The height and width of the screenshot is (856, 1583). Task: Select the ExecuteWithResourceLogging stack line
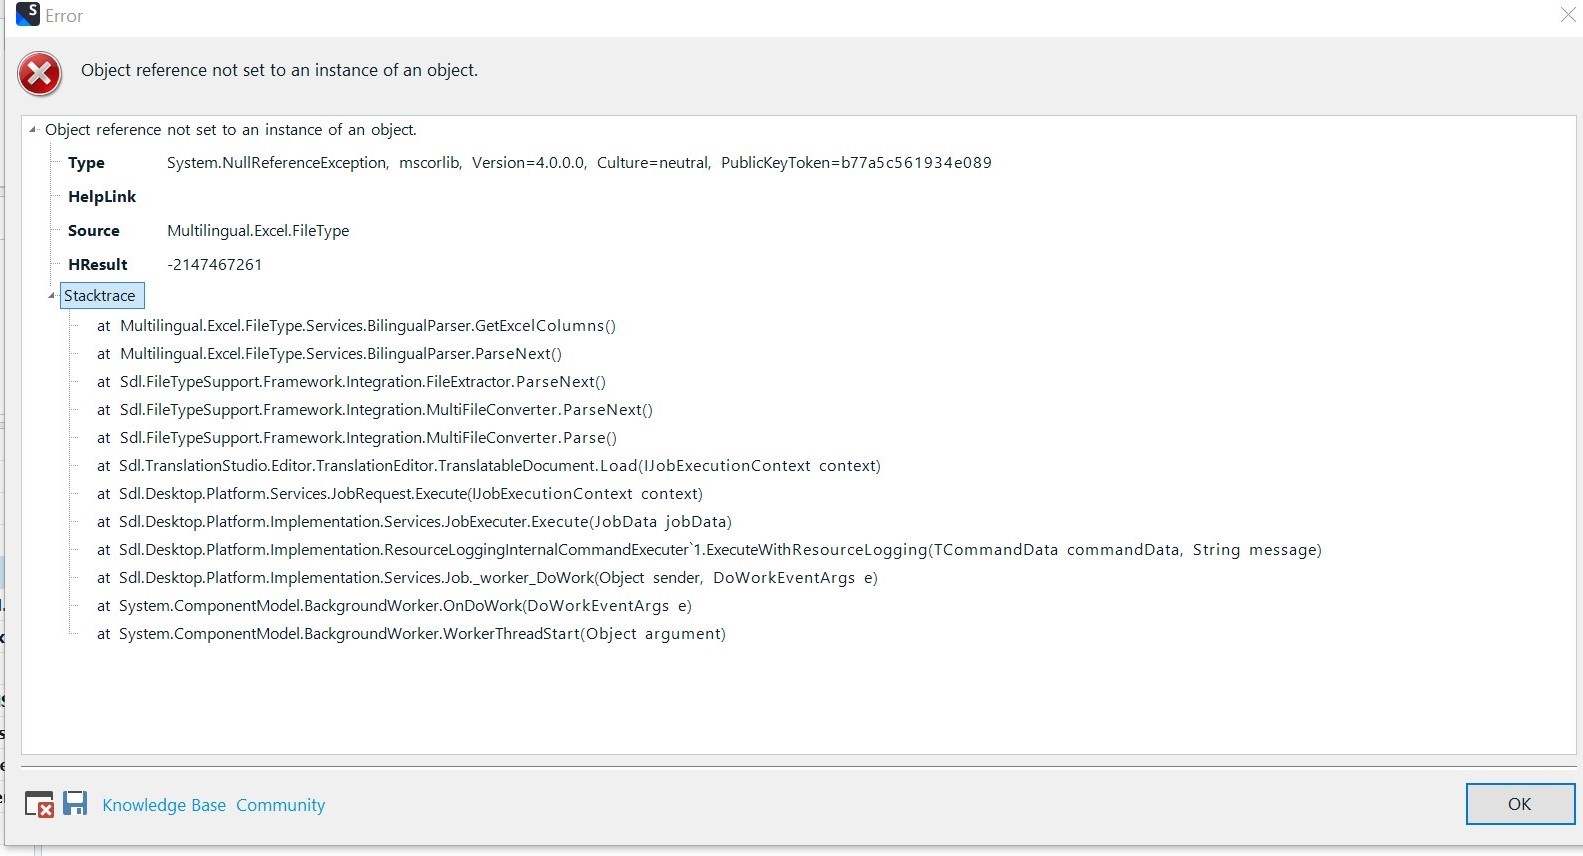pyautogui.click(x=709, y=550)
